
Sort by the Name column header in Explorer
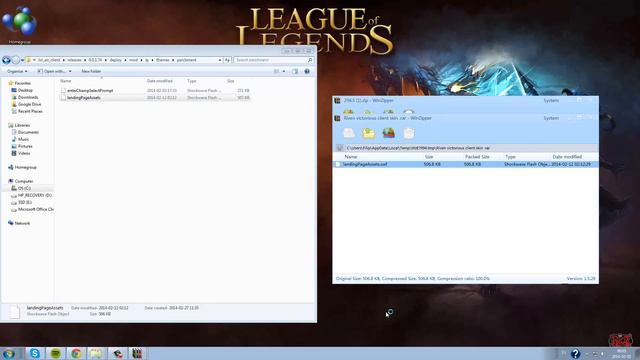(x=65, y=81)
